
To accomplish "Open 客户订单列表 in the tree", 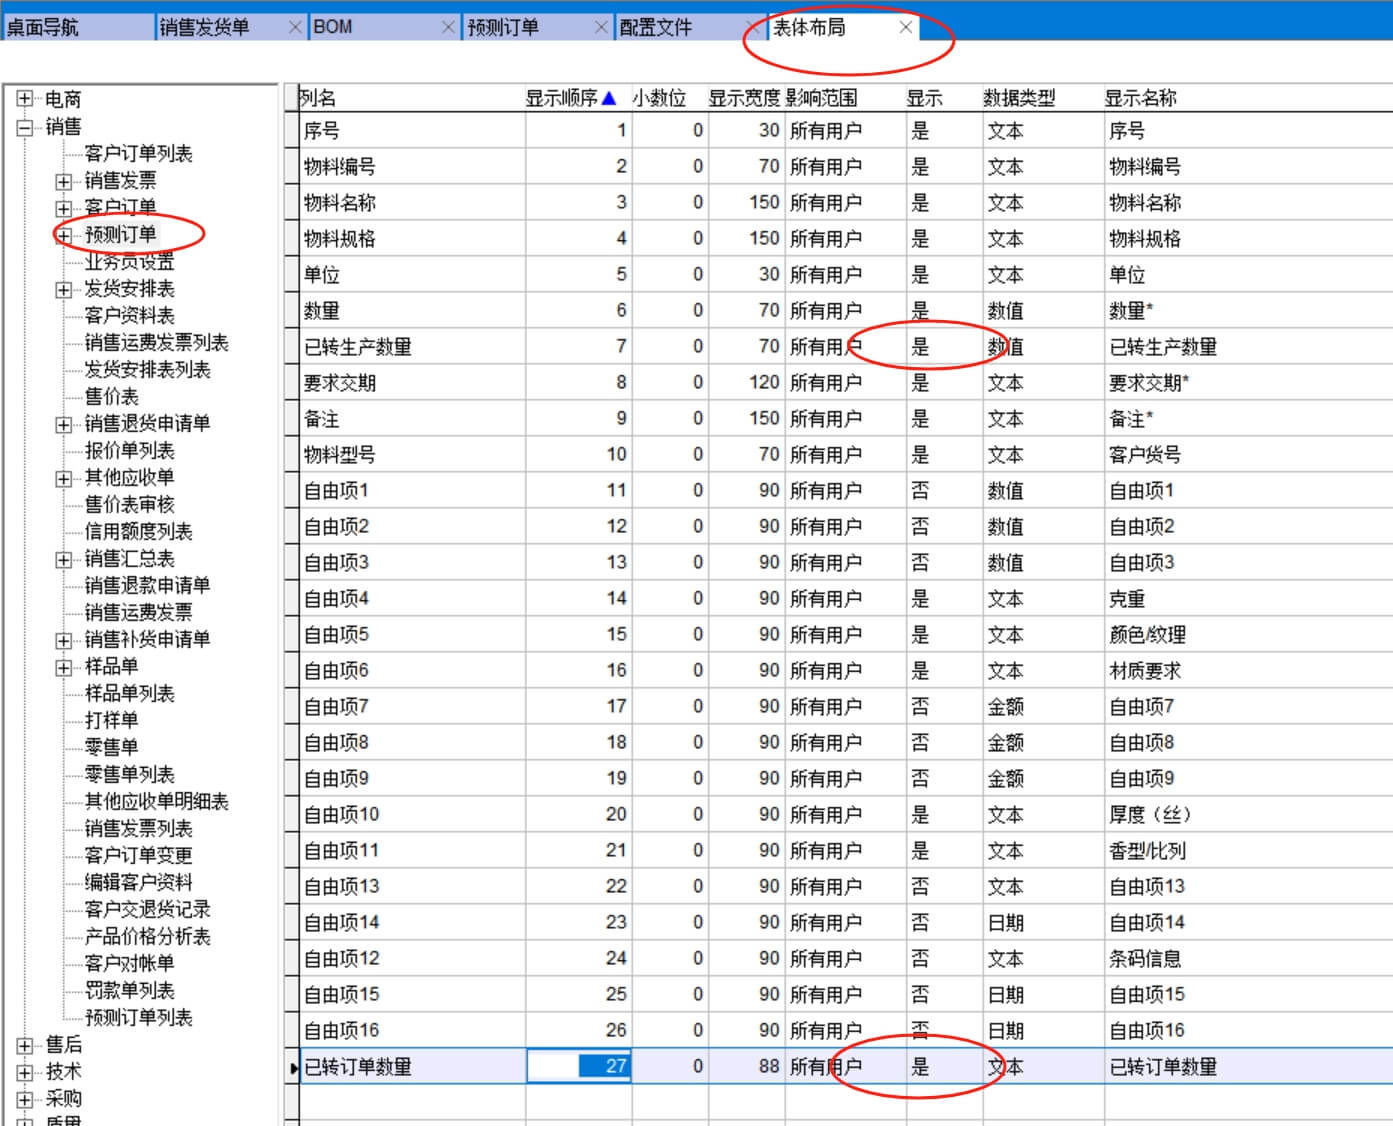I will coord(138,154).
